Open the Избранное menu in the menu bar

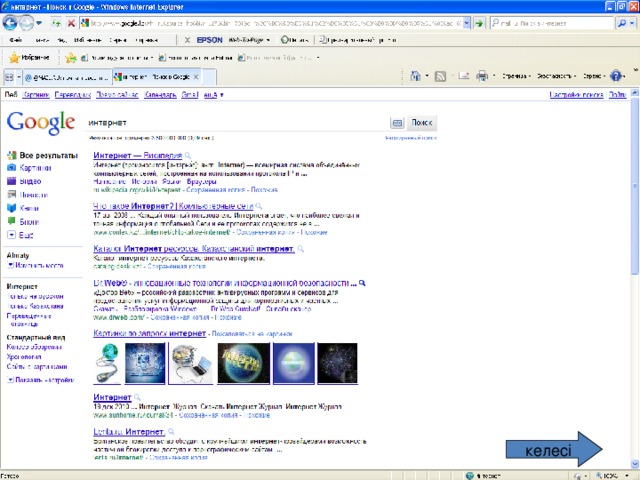pos(87,40)
